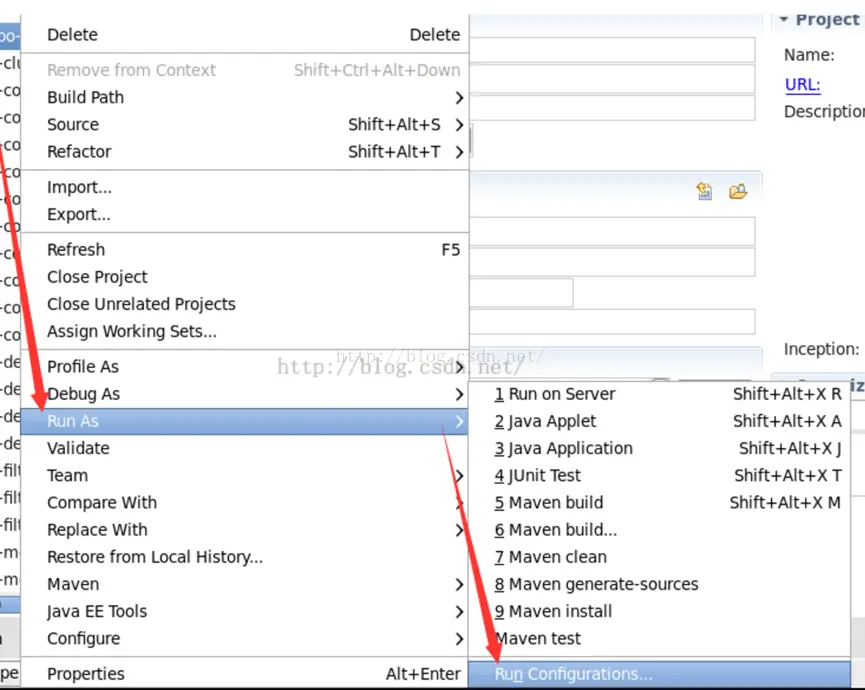865x690 pixels.
Task: Open the Build Path submenu
Action: tap(245, 97)
